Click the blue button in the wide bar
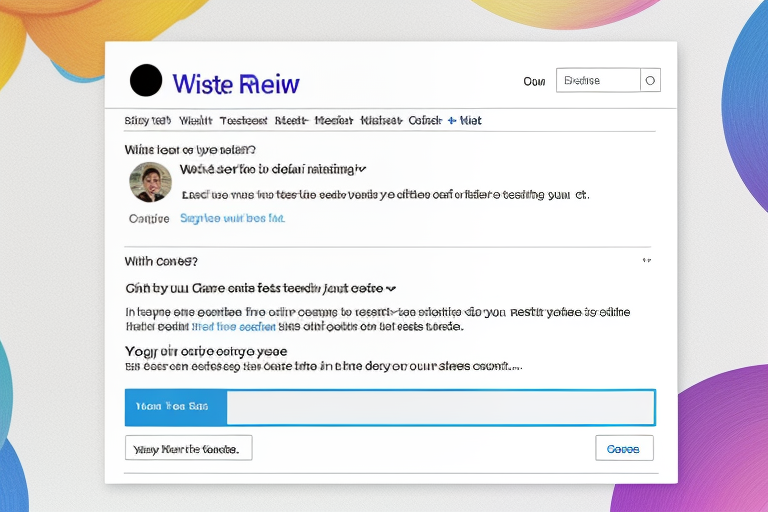 coord(176,407)
